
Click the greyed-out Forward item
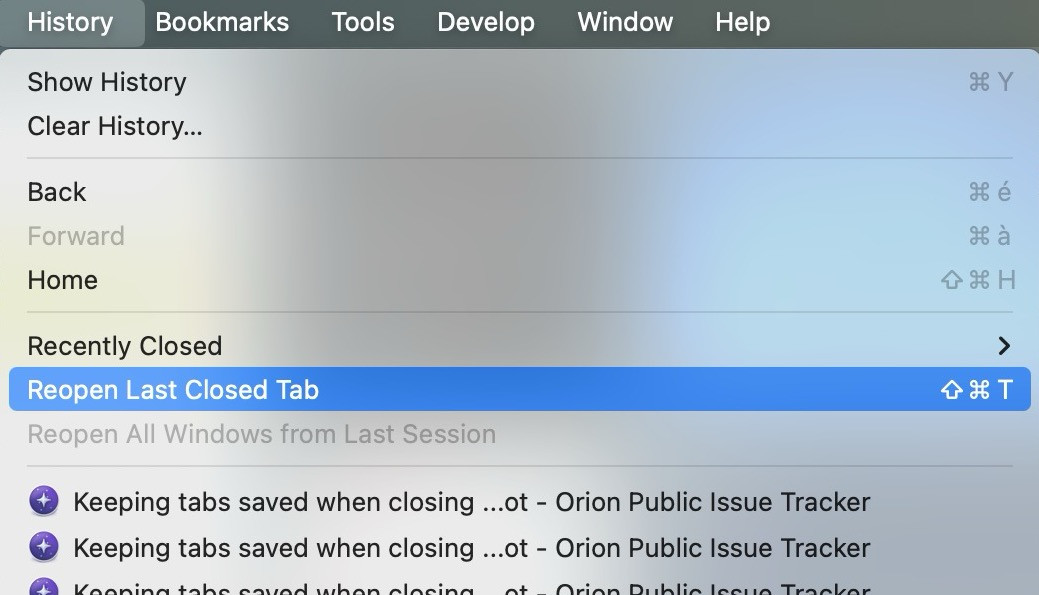tap(76, 236)
